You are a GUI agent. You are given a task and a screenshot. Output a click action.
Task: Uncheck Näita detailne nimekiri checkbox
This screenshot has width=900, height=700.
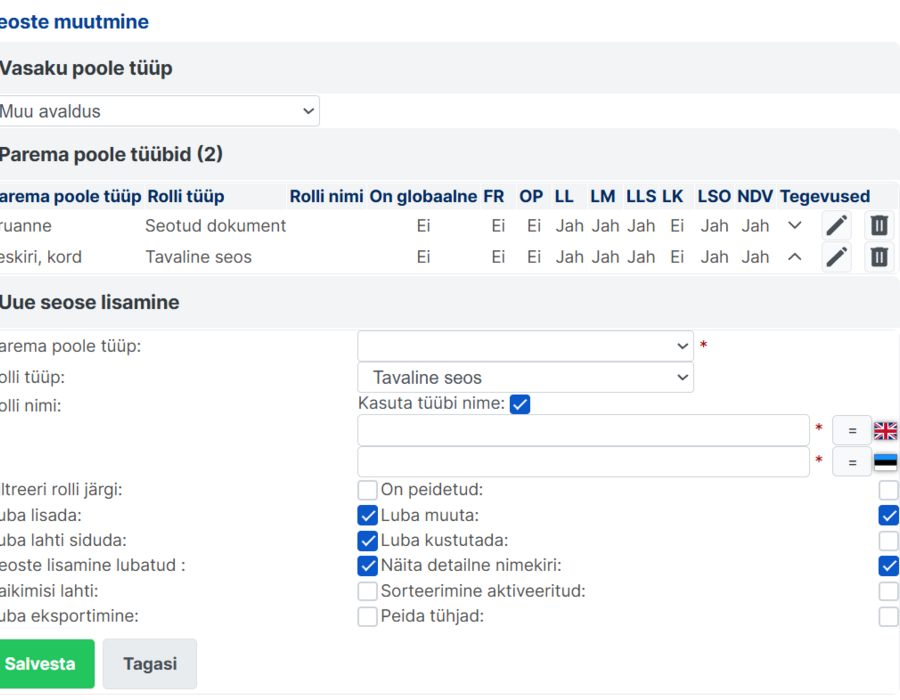click(889, 566)
